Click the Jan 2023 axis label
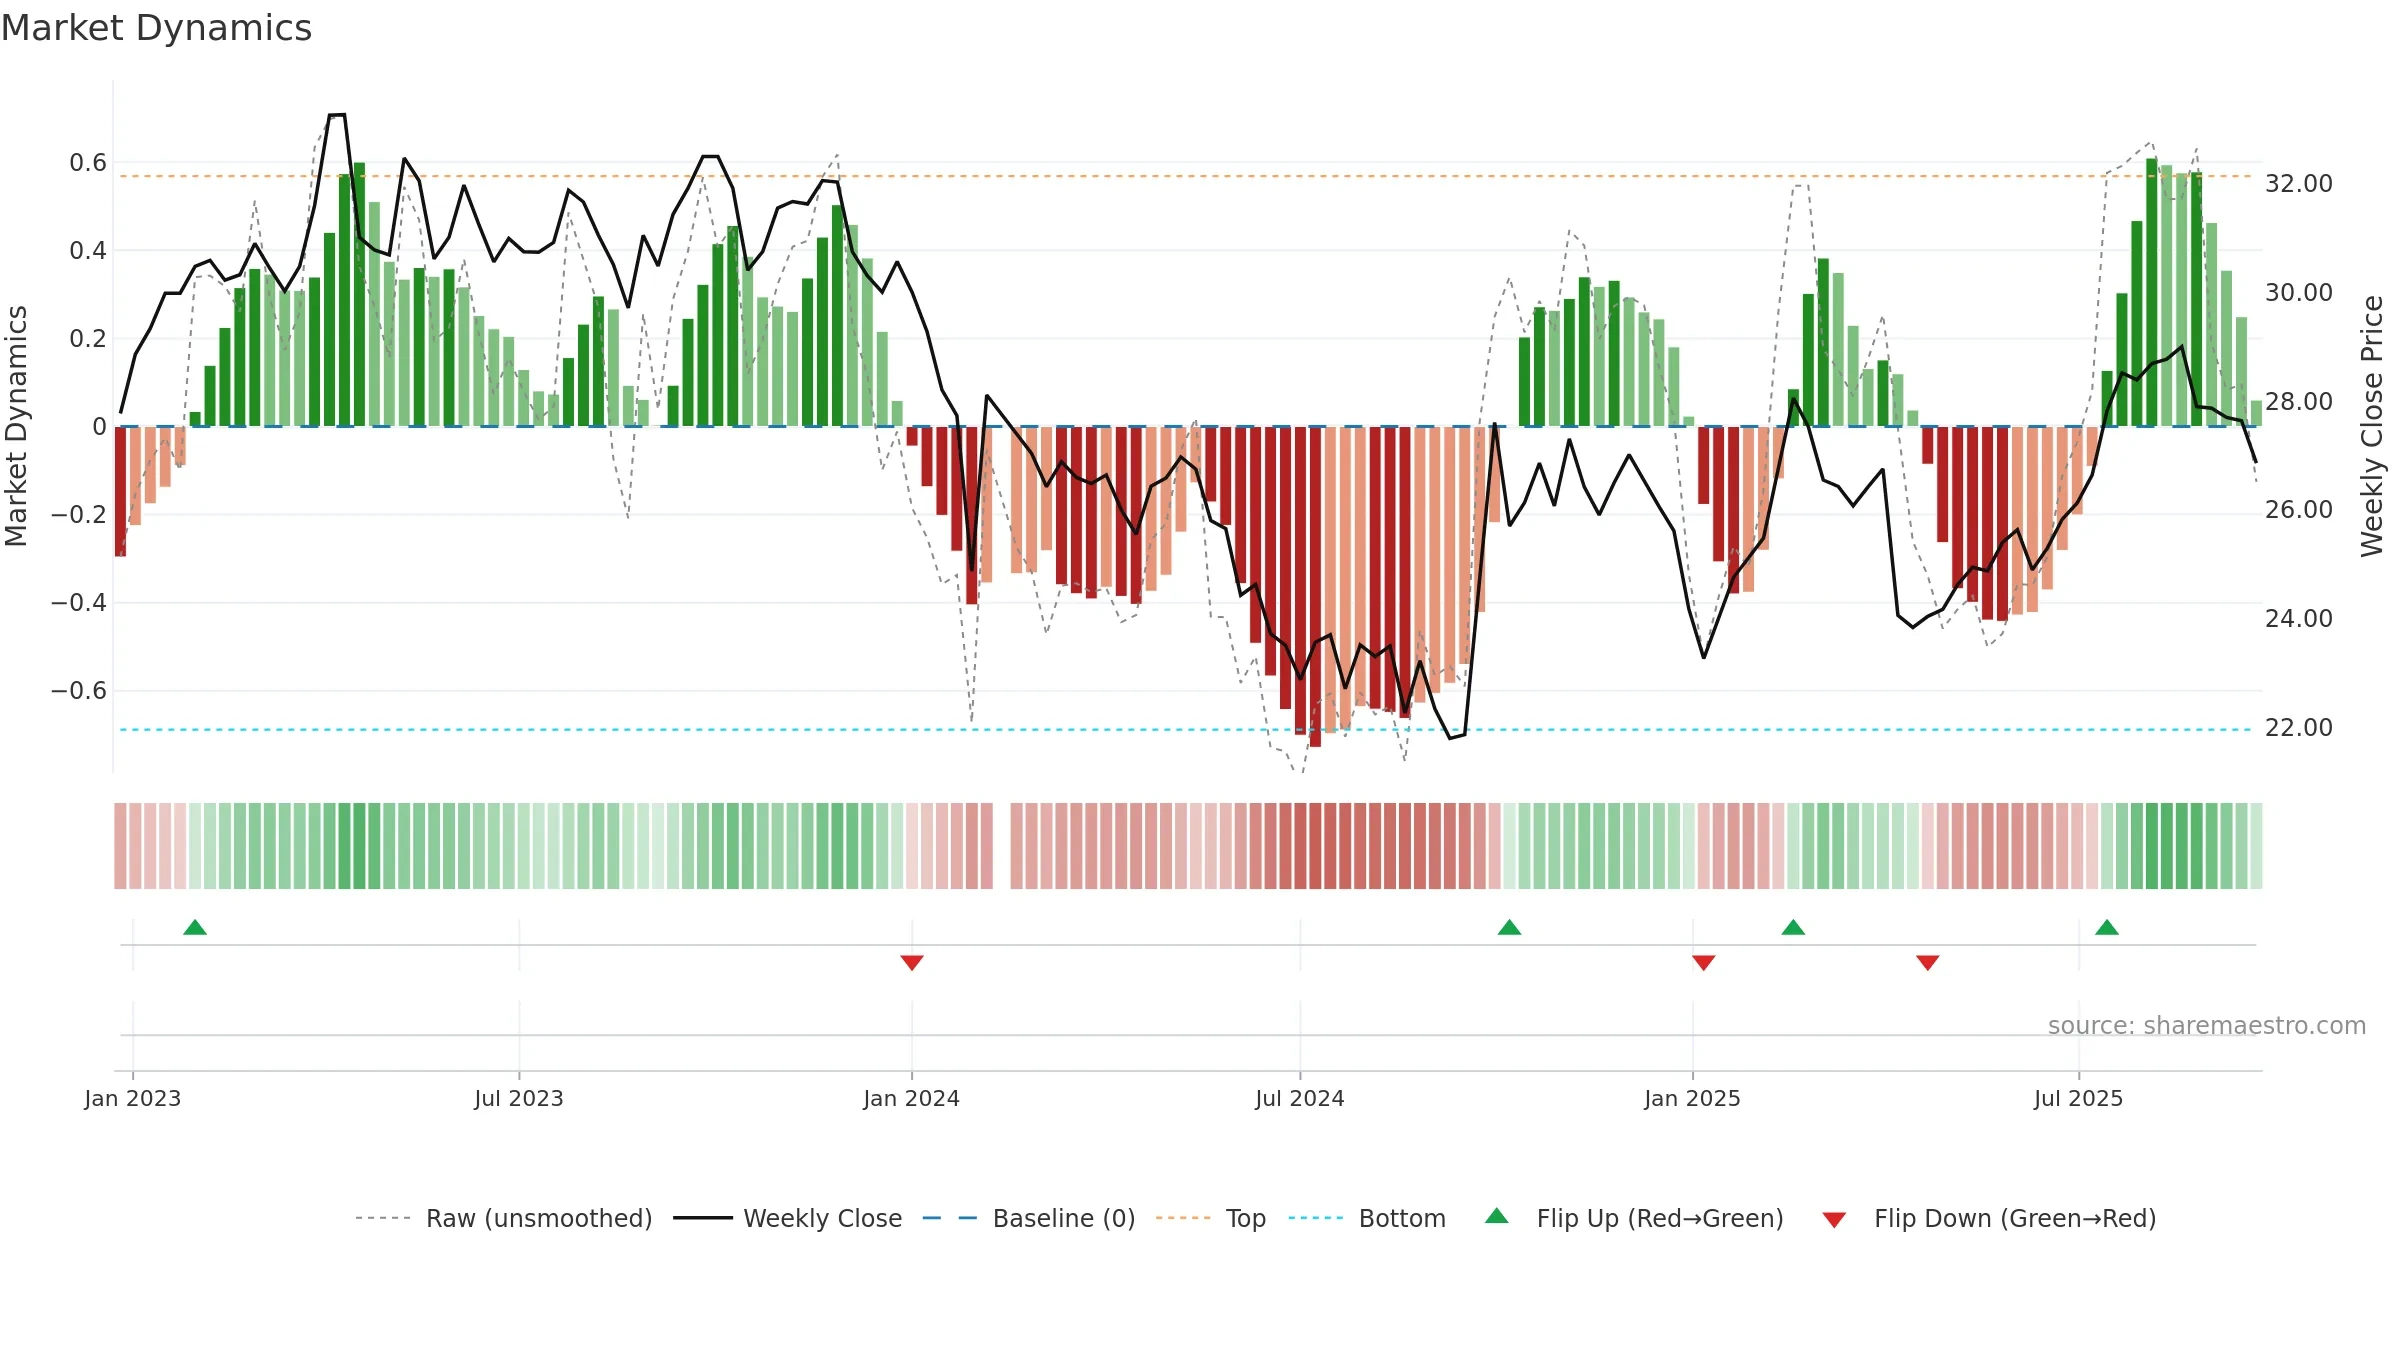 (133, 1098)
